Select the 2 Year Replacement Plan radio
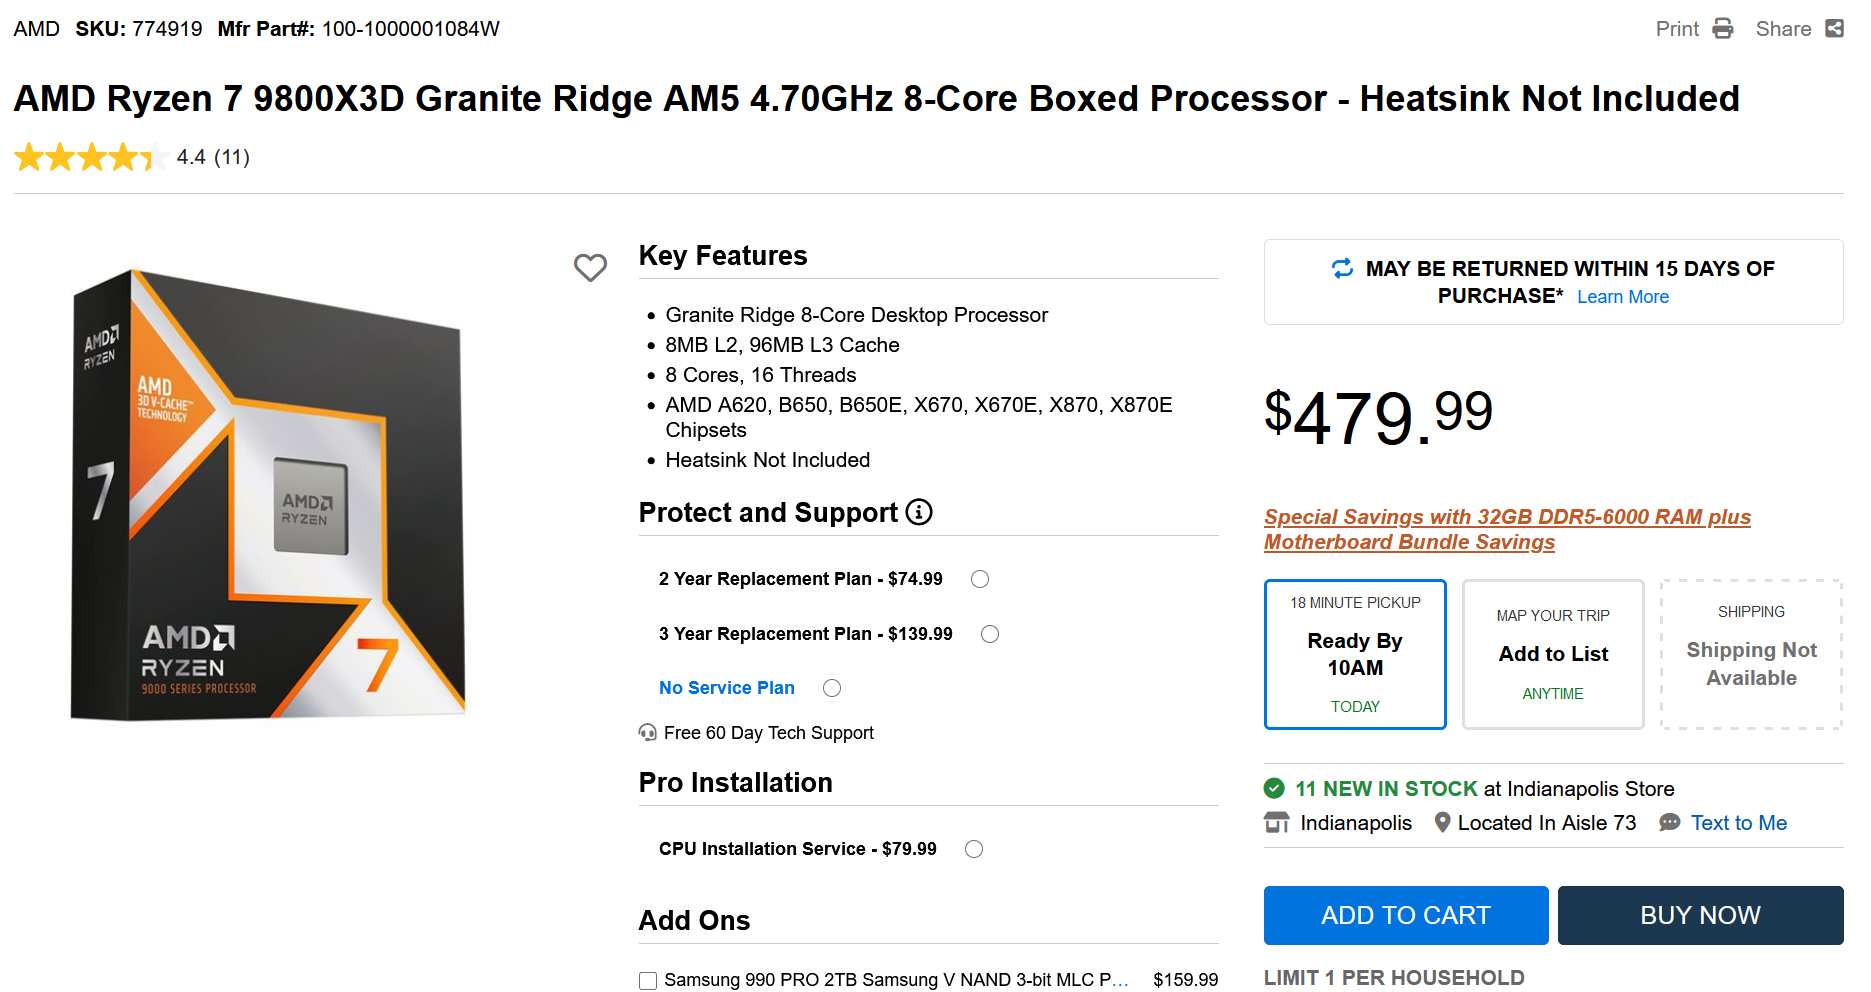 [980, 579]
